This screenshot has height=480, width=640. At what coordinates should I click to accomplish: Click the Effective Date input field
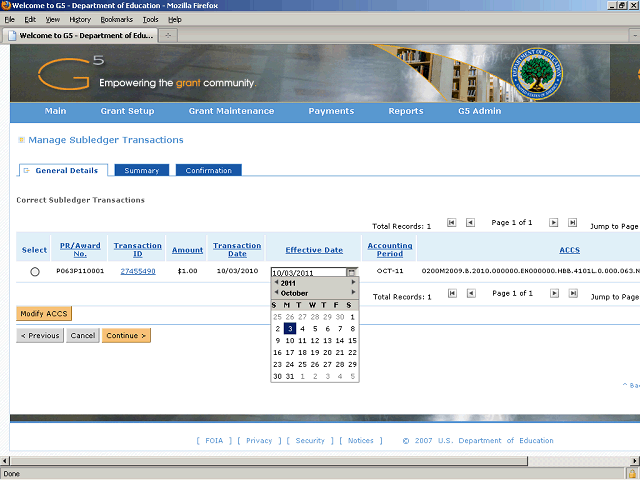tap(308, 272)
